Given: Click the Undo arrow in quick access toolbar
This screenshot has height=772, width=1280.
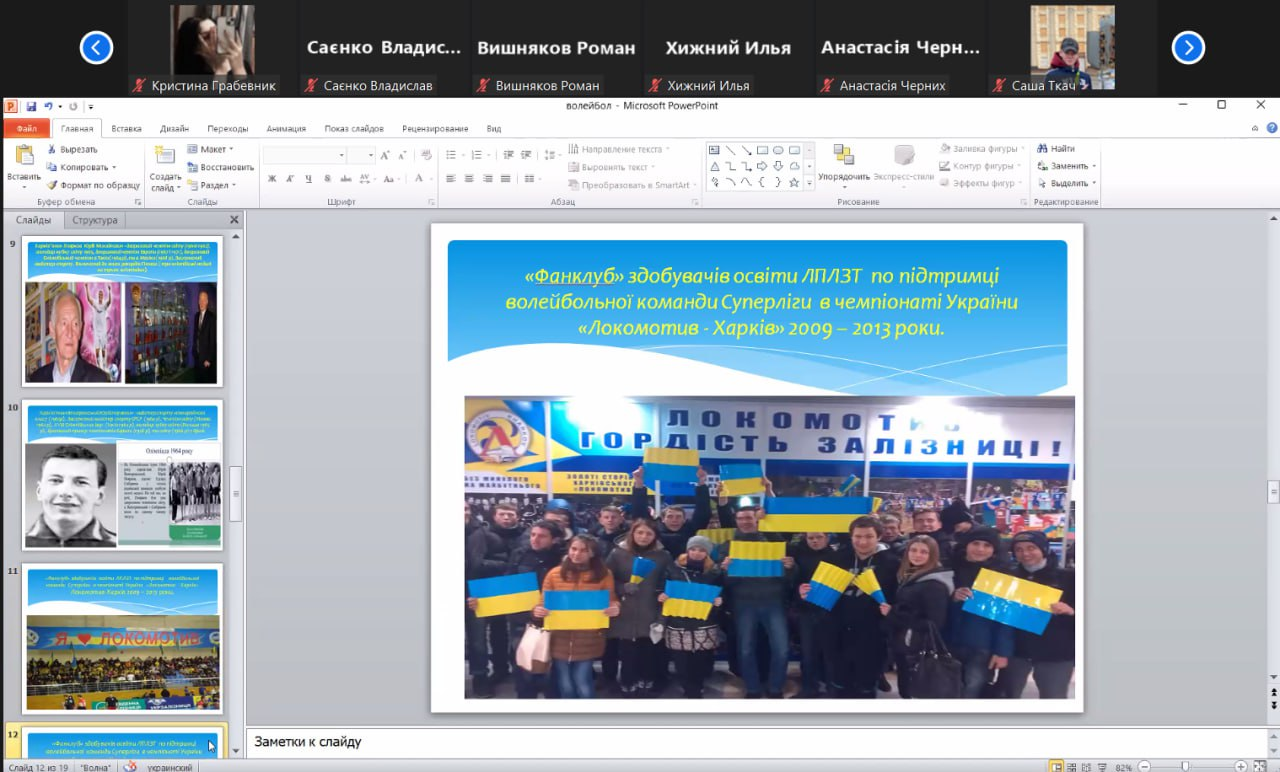Looking at the screenshot, I should (47, 106).
